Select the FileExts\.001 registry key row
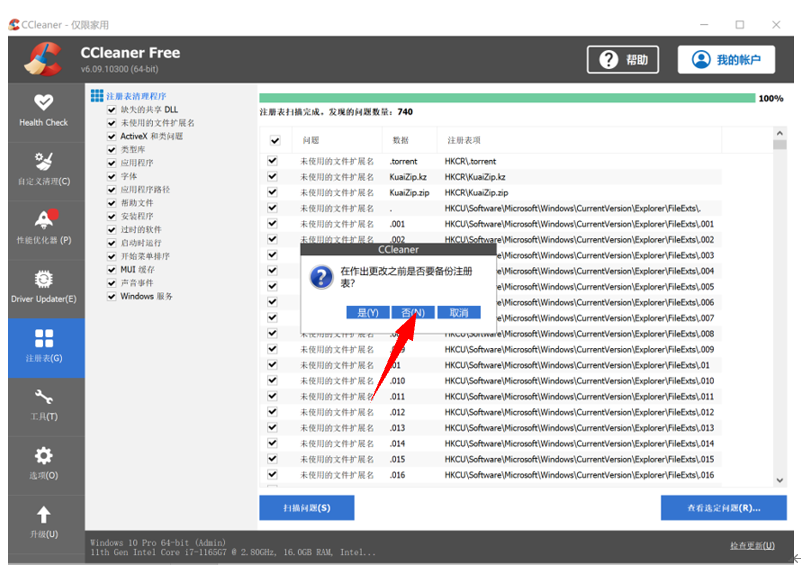801x567 pixels. [579, 224]
